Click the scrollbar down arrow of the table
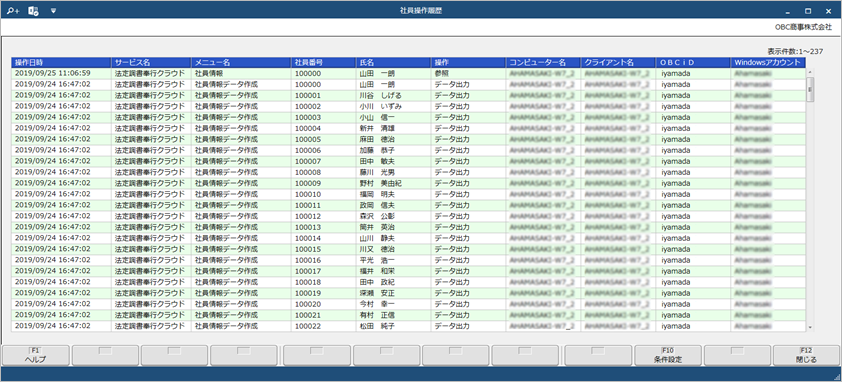Viewport: 842px width, 382px height. pos(810,327)
